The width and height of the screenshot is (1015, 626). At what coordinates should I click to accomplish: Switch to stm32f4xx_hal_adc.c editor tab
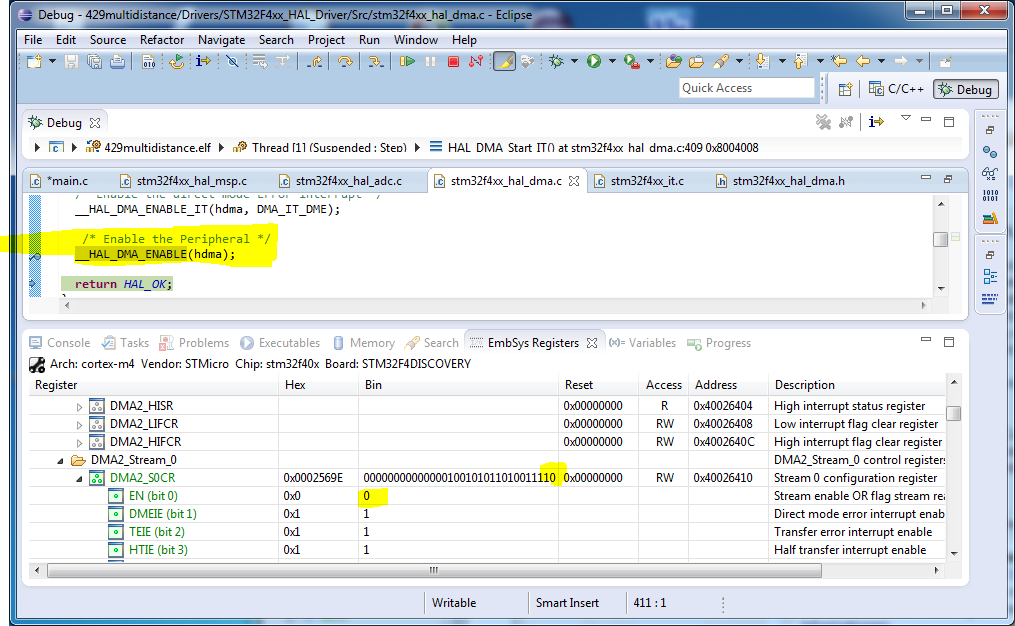[340, 181]
